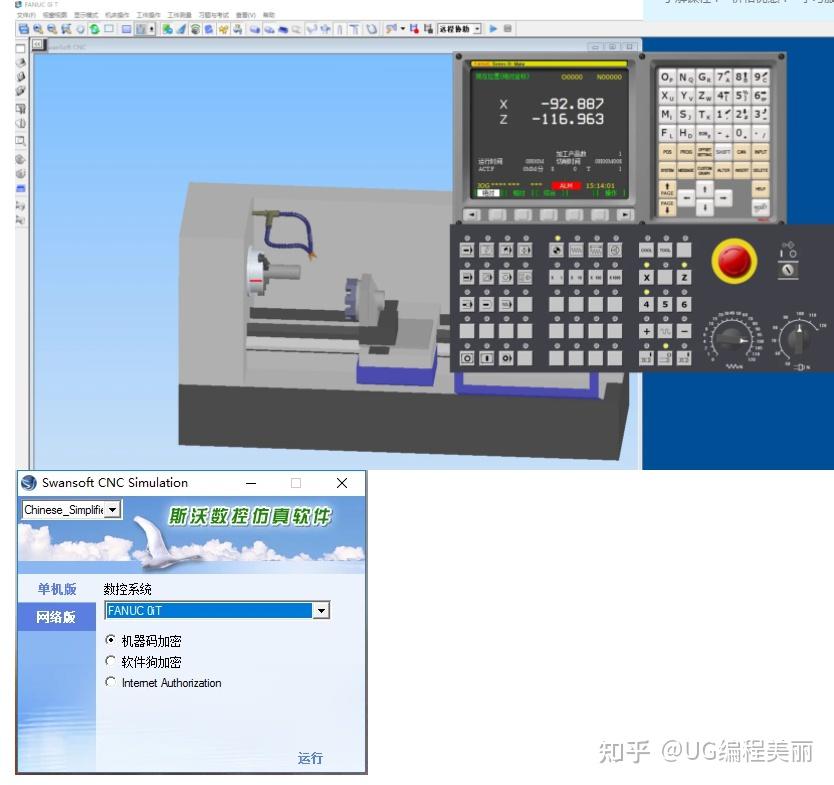Open the 帮助 menu
The image size is (834, 785).
[x=269, y=15]
